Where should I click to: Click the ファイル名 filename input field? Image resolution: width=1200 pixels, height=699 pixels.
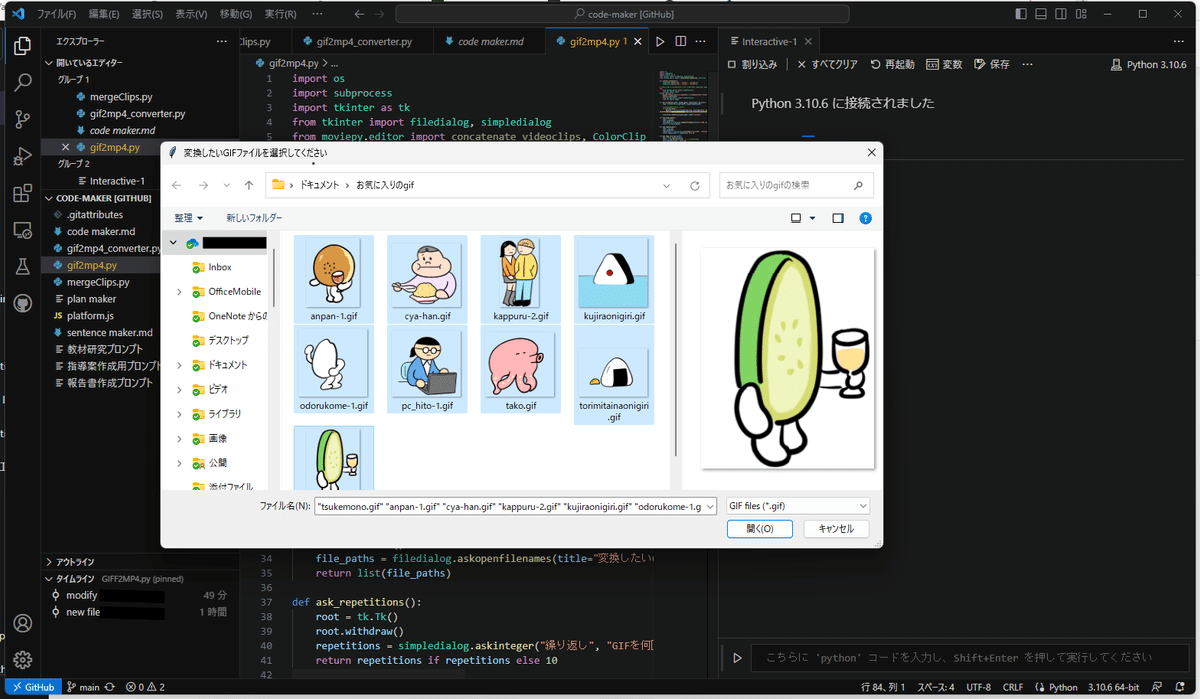point(515,507)
